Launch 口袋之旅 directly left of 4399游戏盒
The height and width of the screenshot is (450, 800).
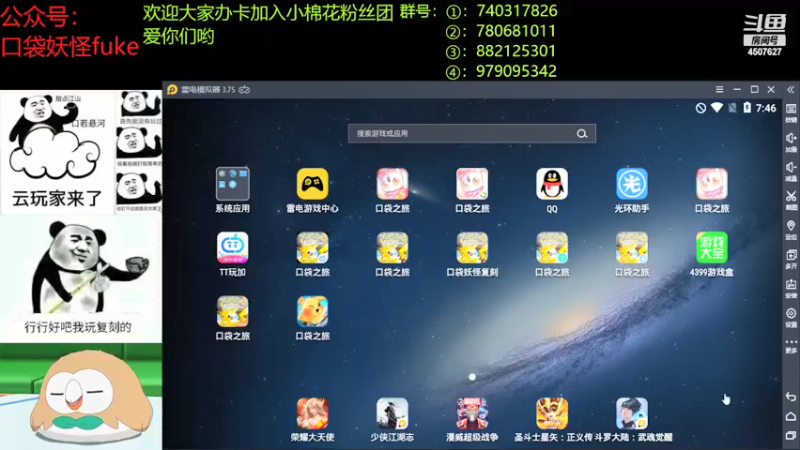(x=632, y=247)
